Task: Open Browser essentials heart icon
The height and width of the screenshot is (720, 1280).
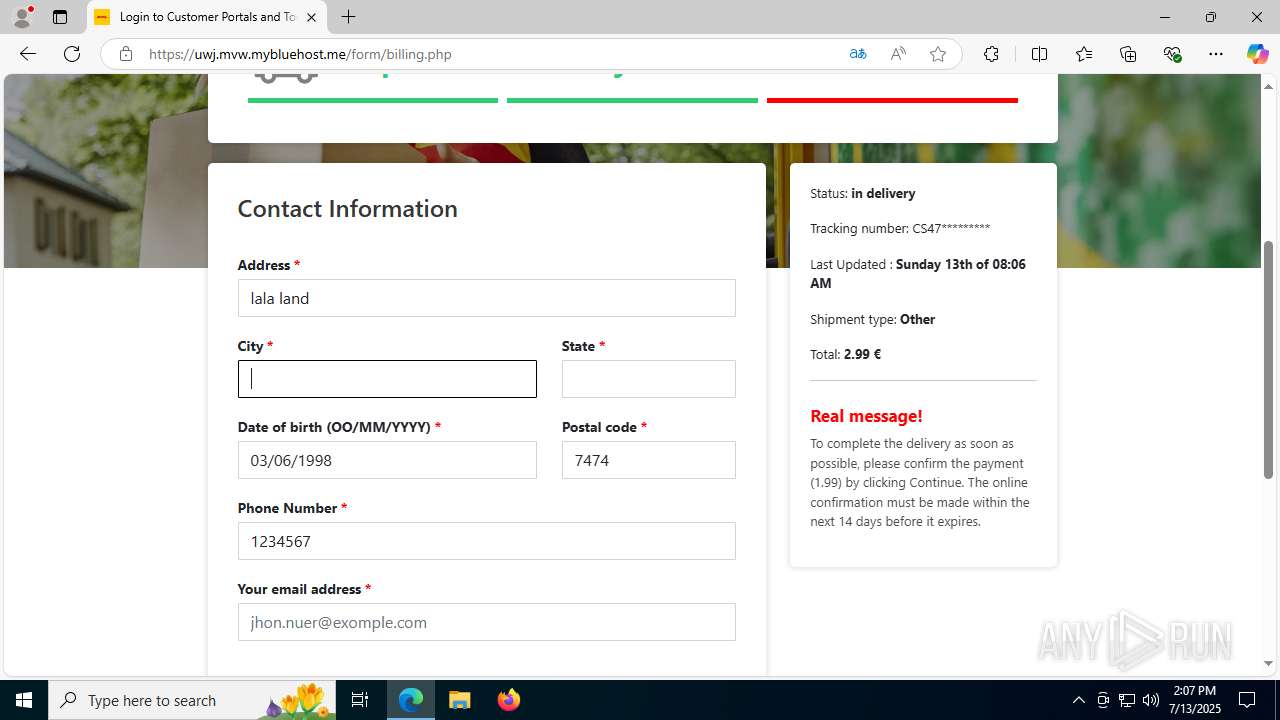Action: point(1172,54)
